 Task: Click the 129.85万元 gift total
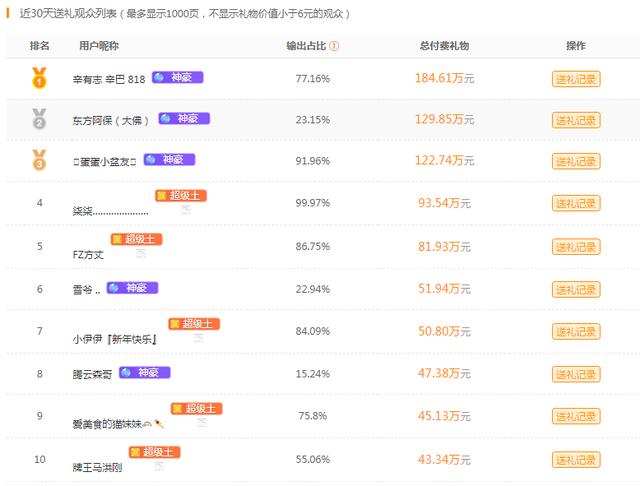tap(444, 119)
